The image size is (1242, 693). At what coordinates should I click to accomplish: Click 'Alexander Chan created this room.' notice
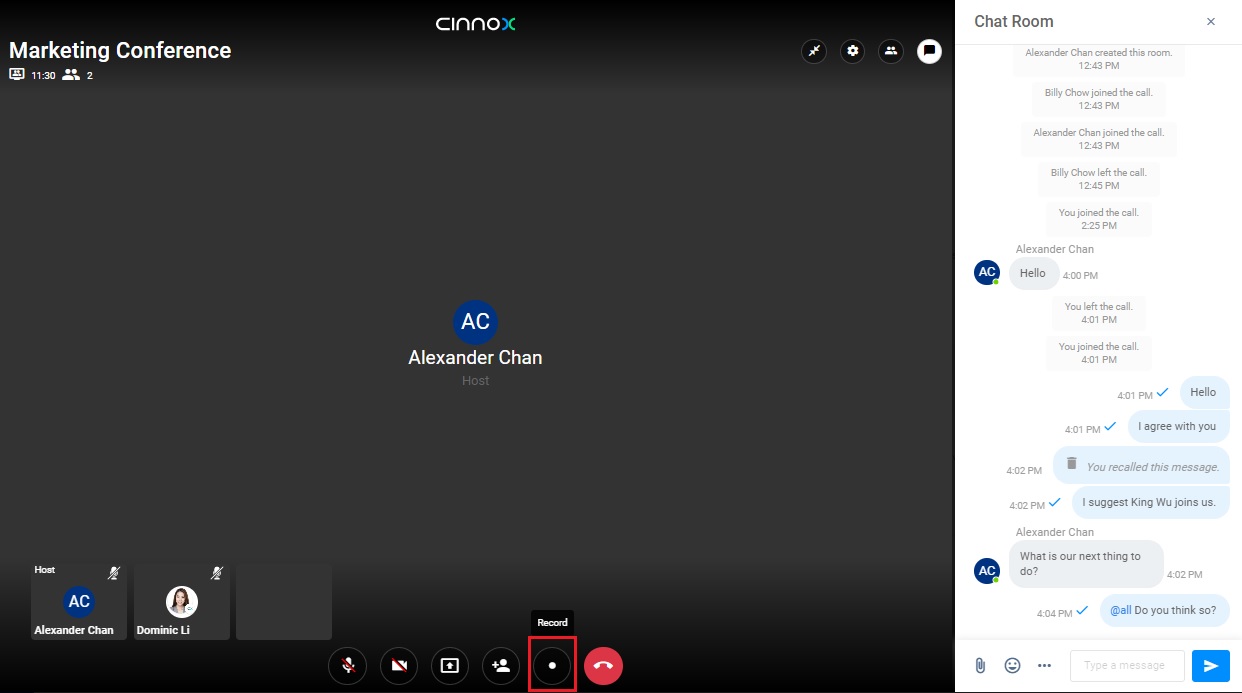(1099, 59)
